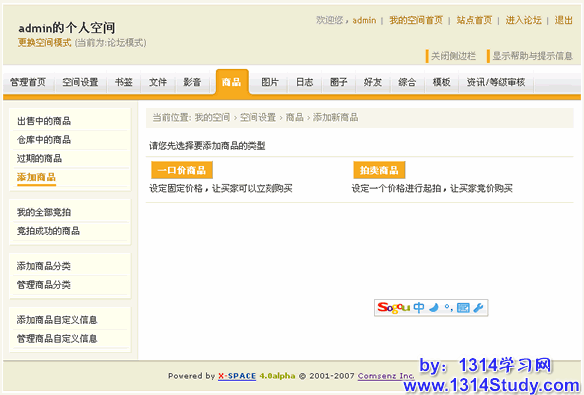Switch to the 日志 tab
This screenshot has width=584, height=395.
point(305,82)
